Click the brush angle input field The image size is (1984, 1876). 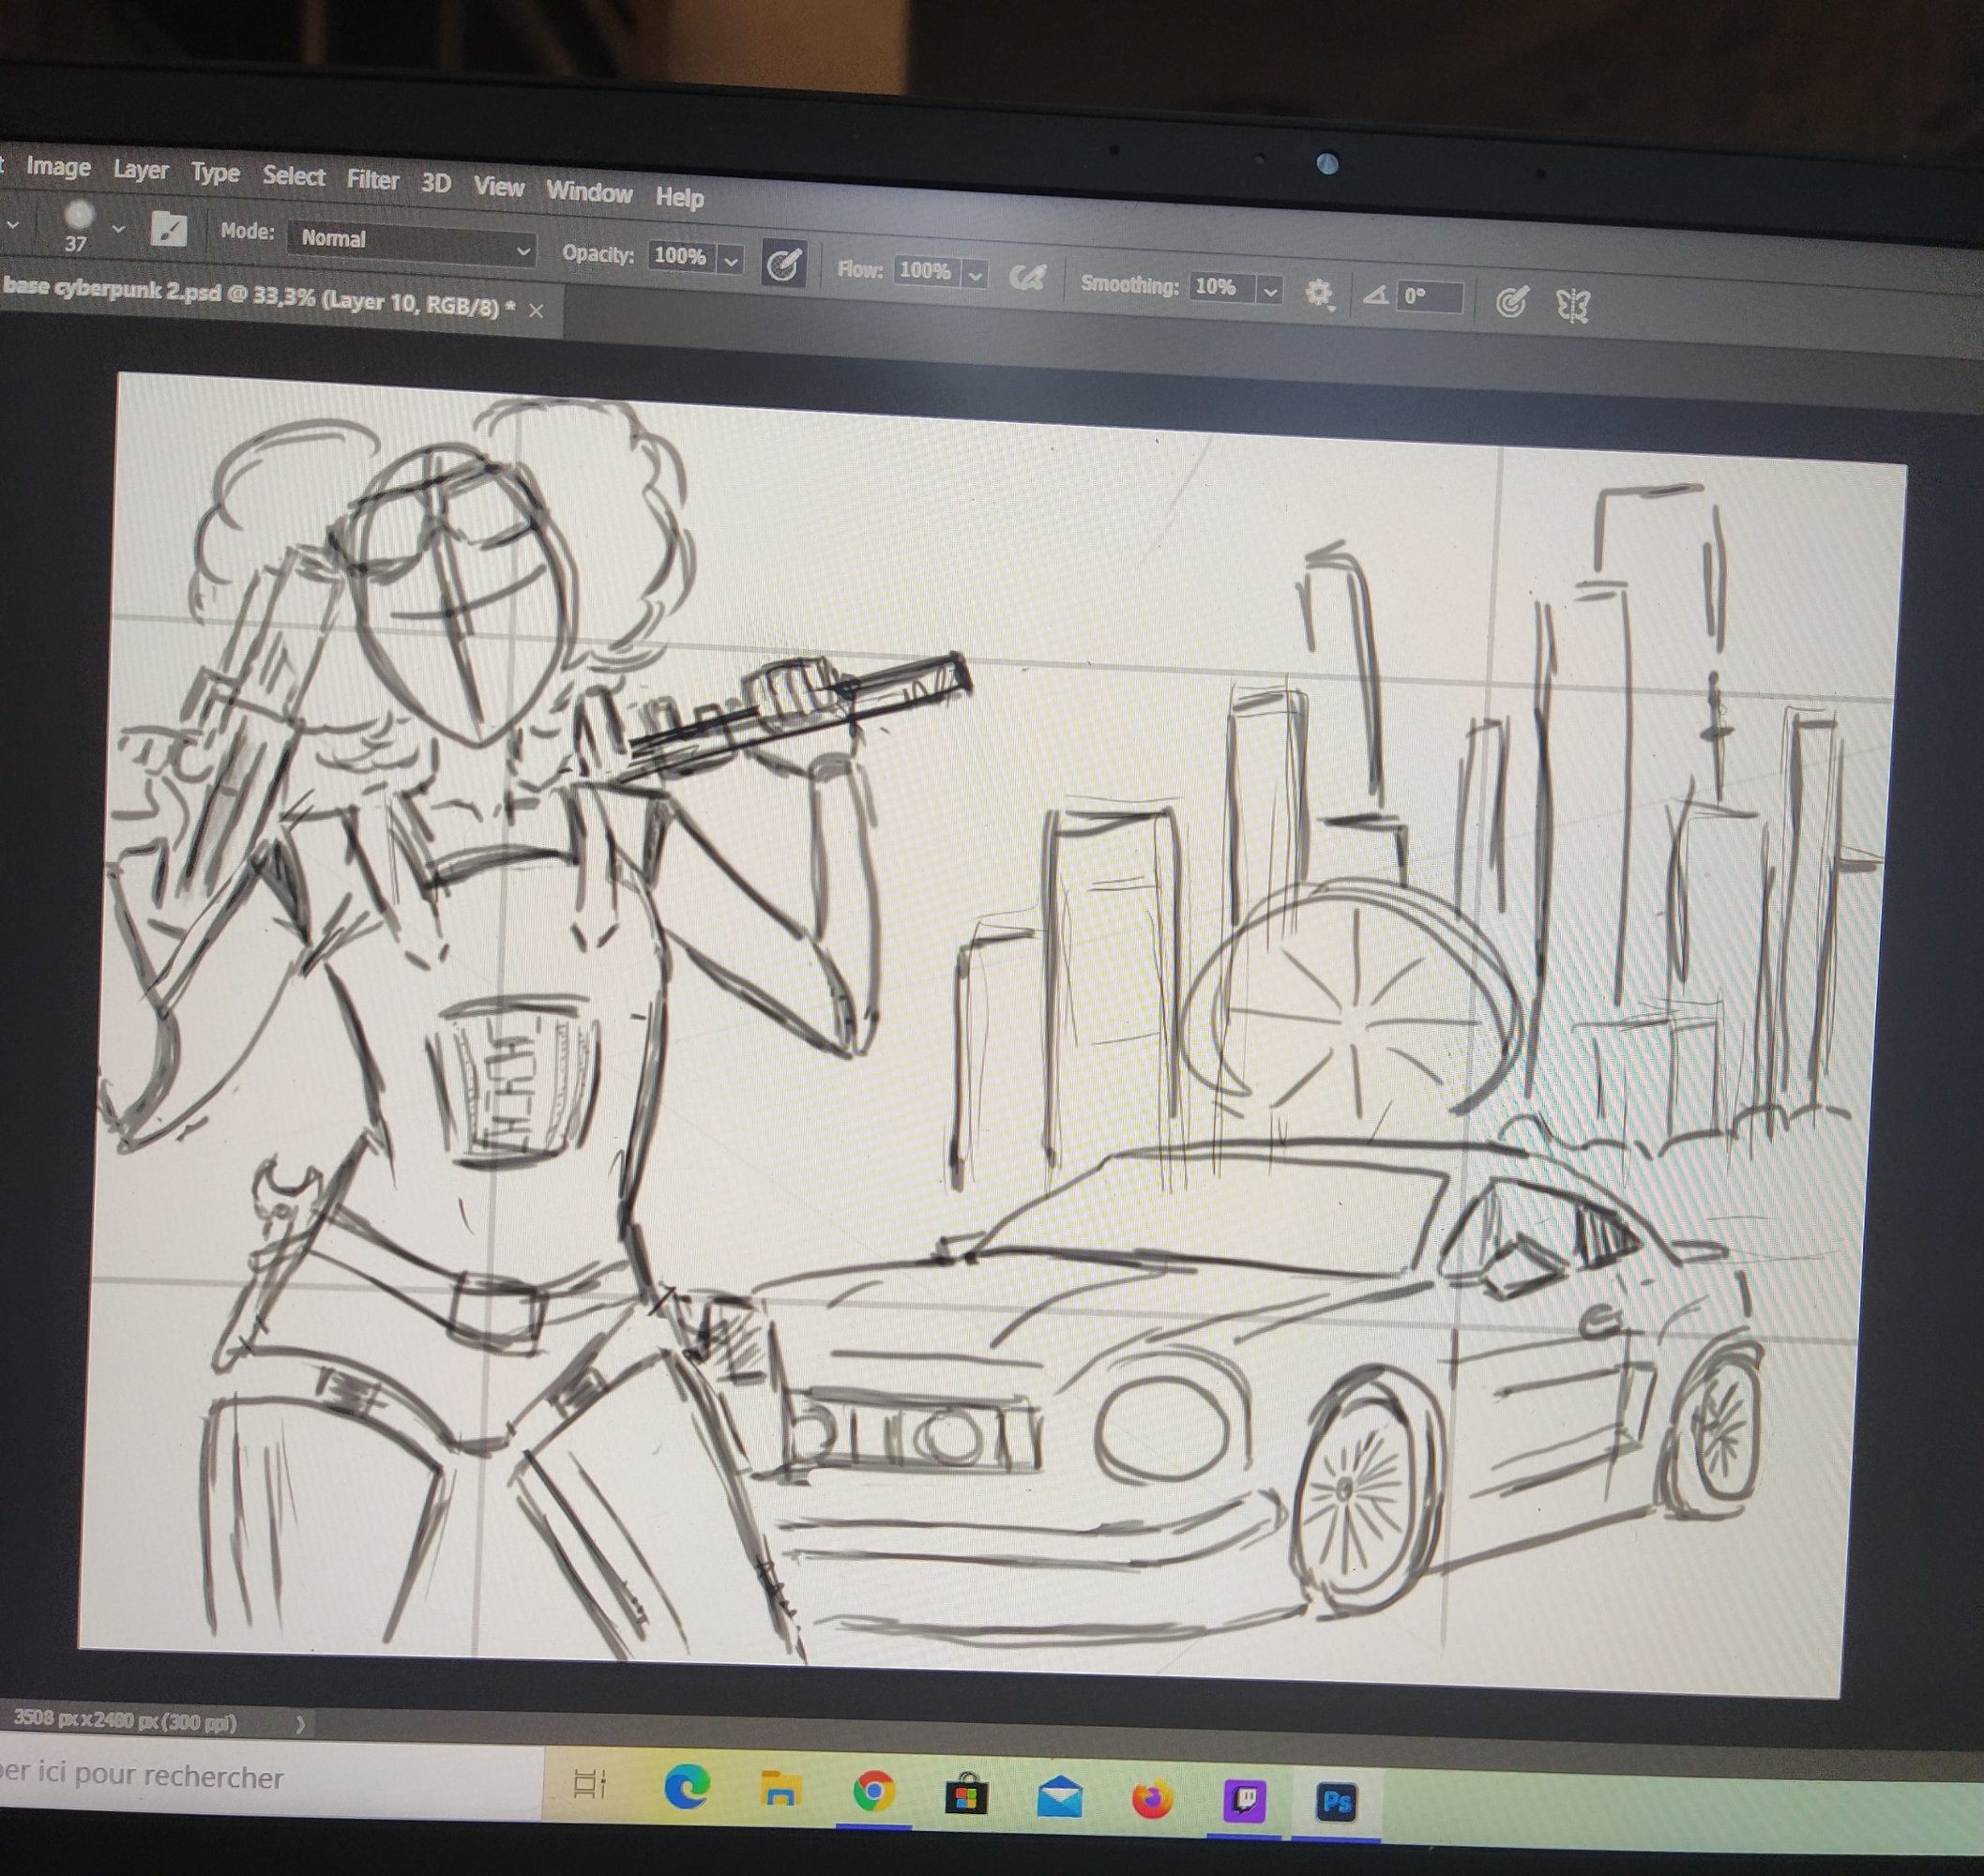(x=1429, y=296)
